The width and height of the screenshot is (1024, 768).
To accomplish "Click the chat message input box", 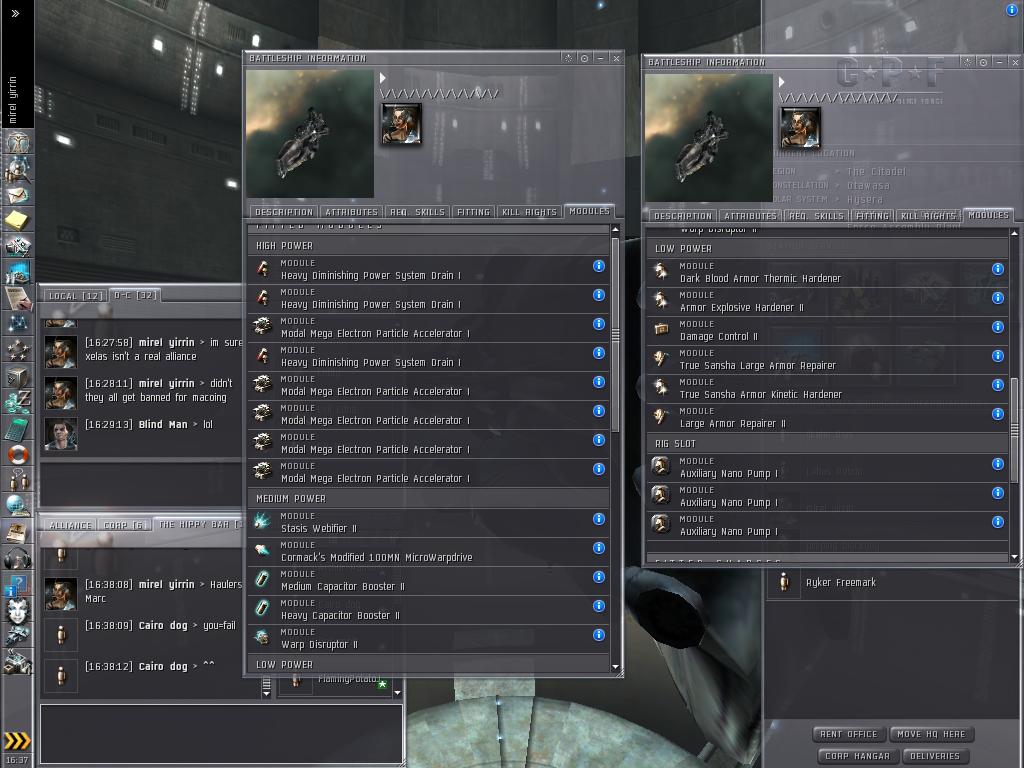I will (x=221, y=733).
